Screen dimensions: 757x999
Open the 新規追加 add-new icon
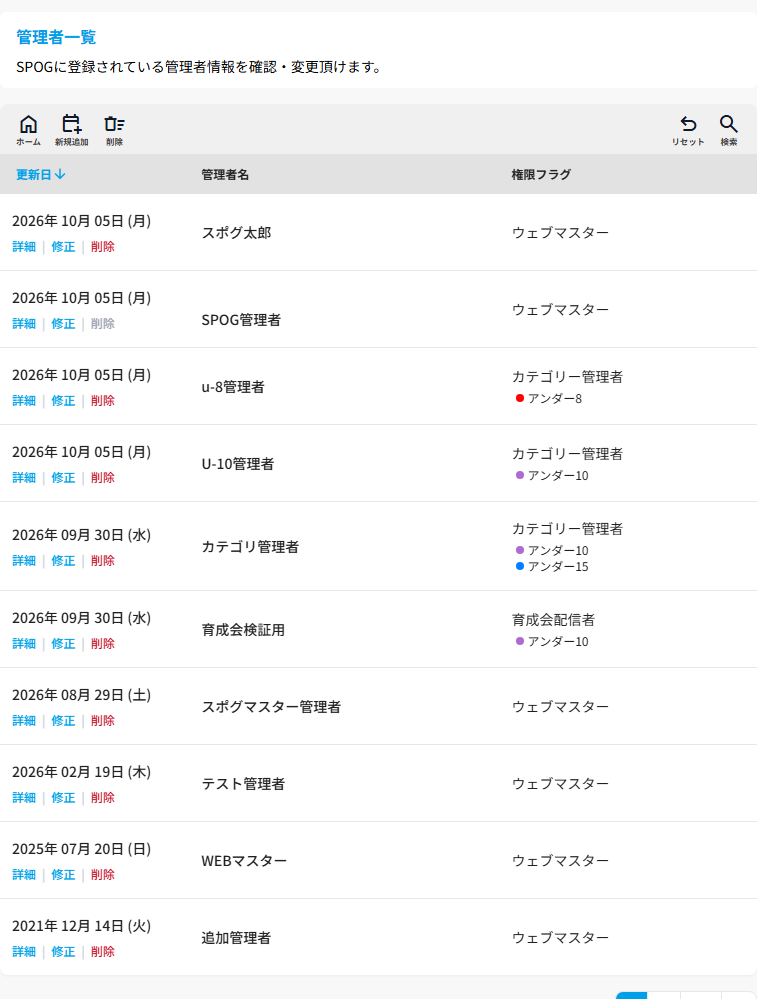coord(71,131)
